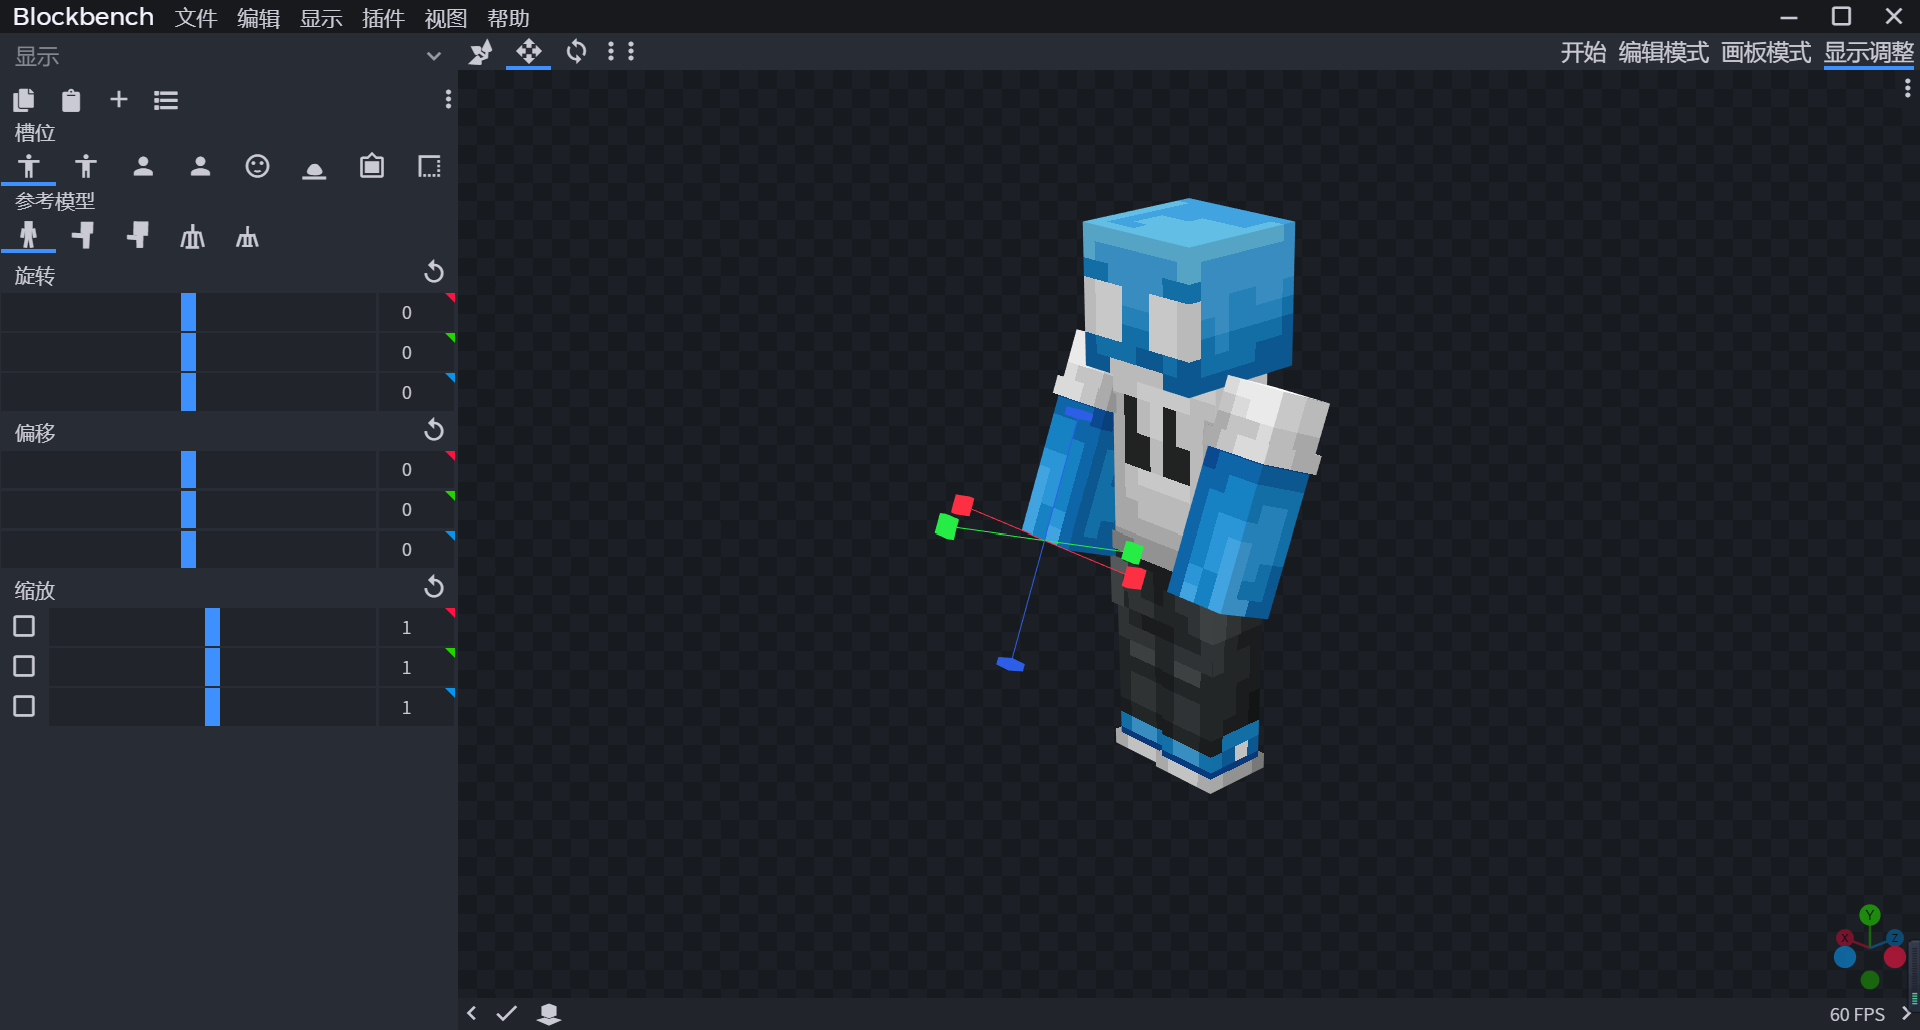Image resolution: width=1920 pixels, height=1030 pixels.
Task: Collapse the 显示 panel chevron
Action: (433, 56)
